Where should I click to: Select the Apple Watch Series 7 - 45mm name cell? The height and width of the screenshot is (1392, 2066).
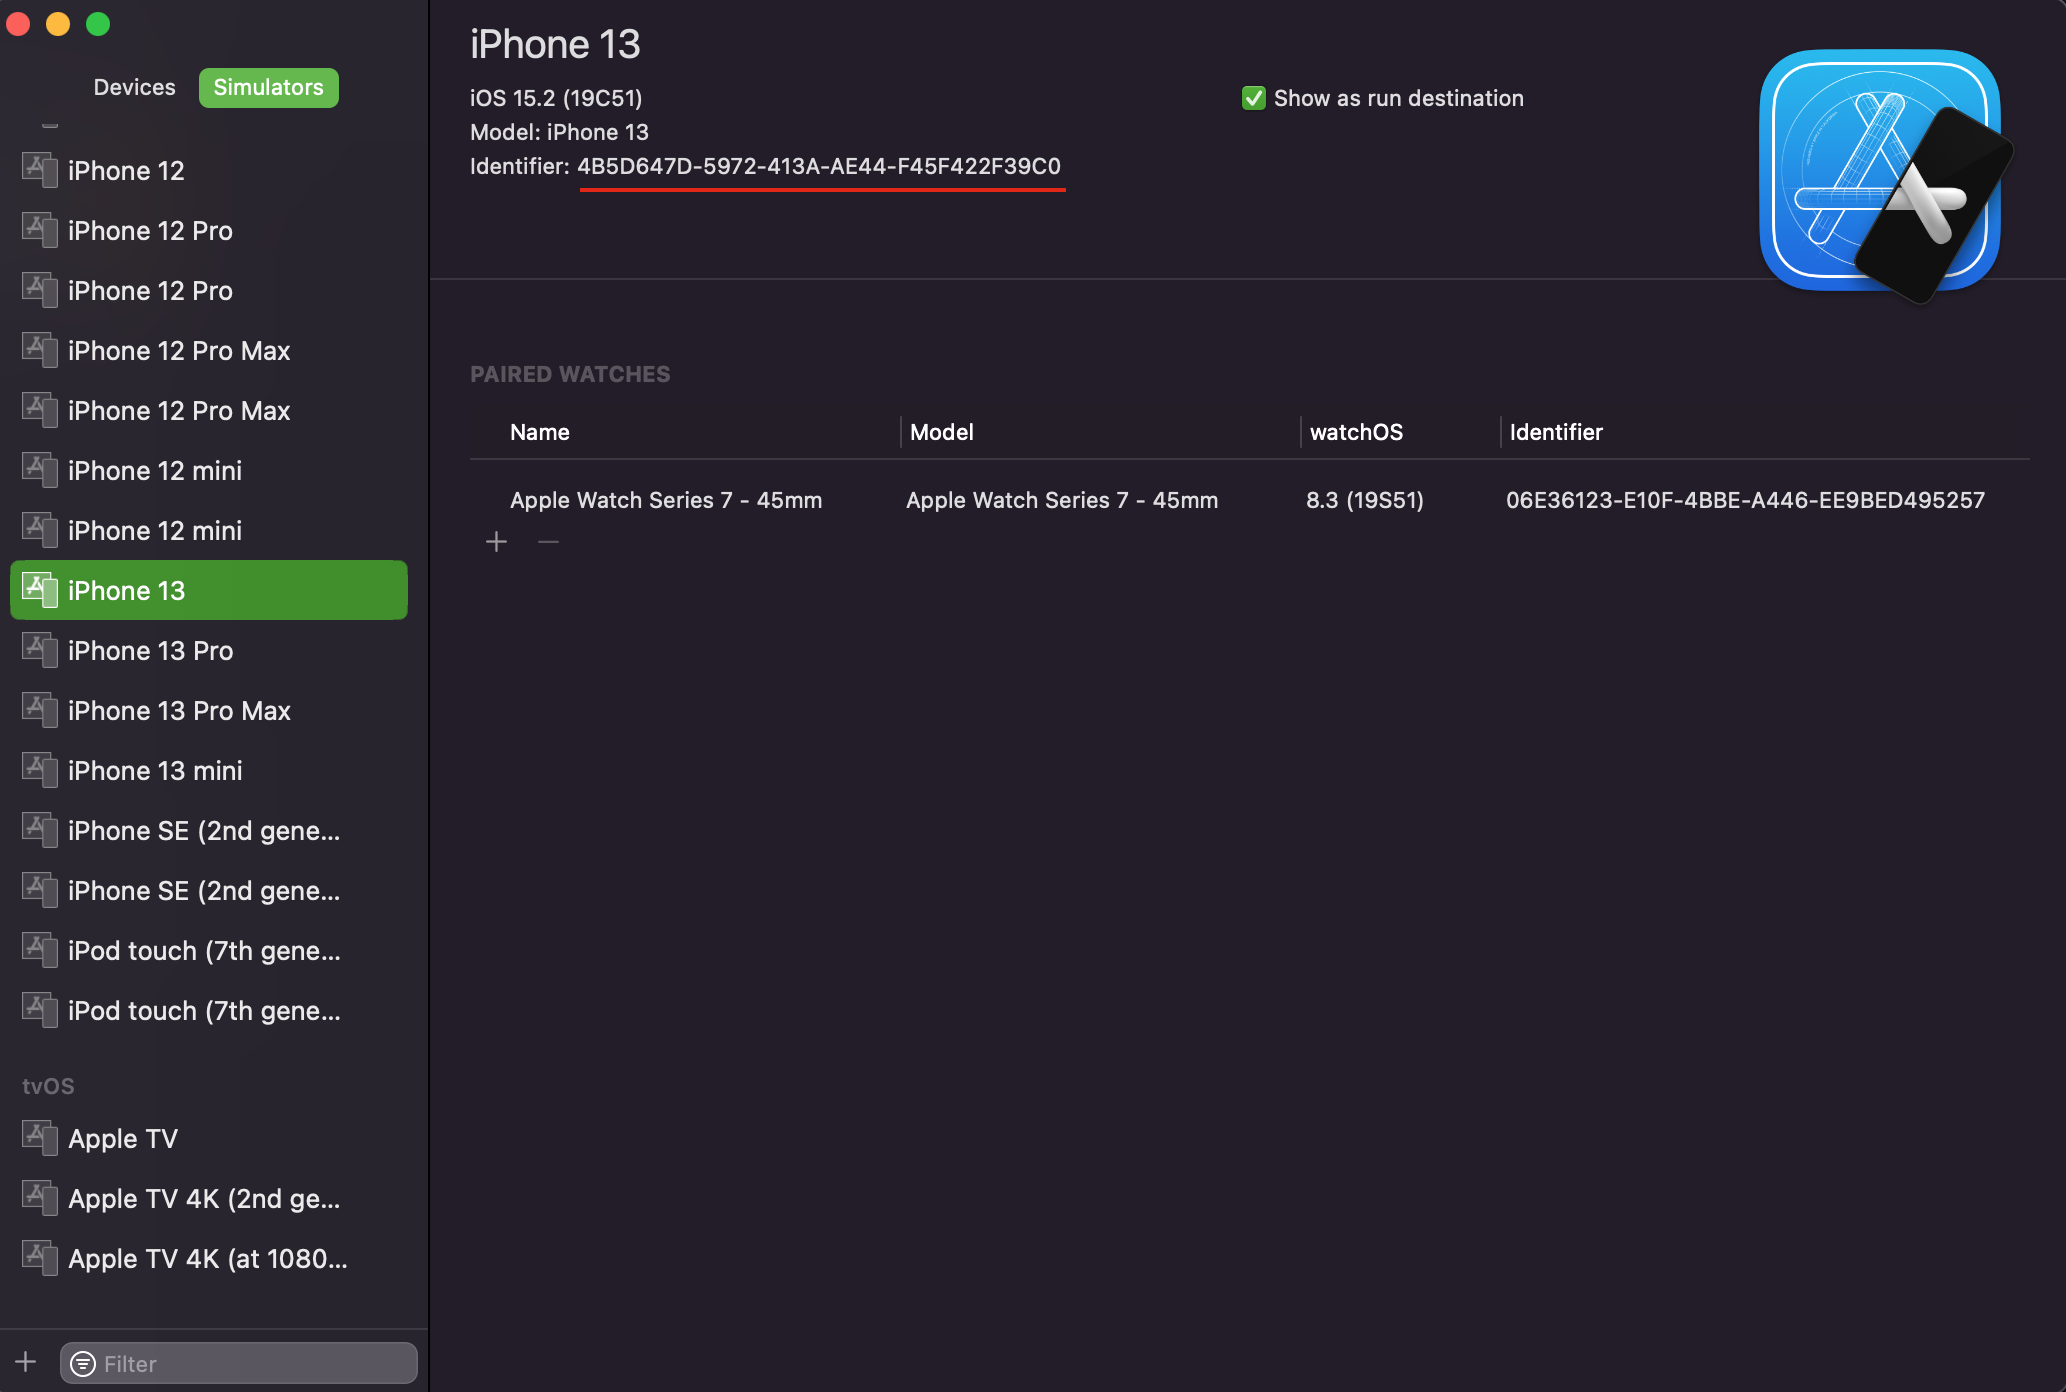[x=666, y=500]
